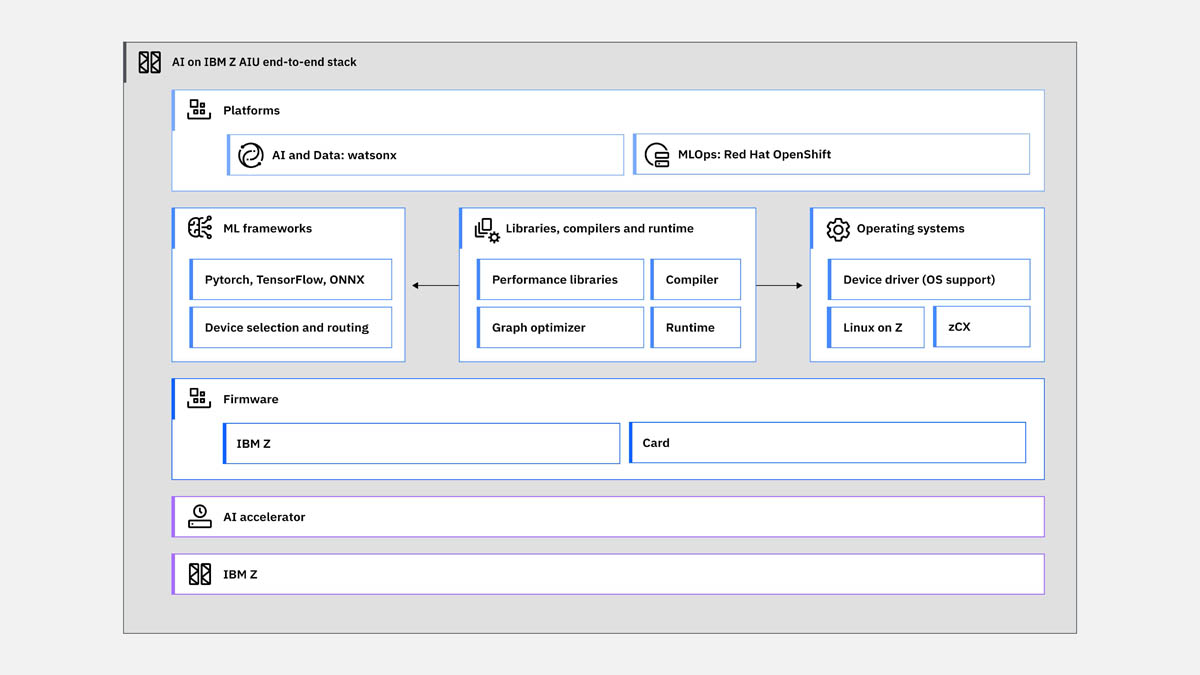Click the IBM Z icon in bottom bar
Screen dimensions: 1200x675
[200, 574]
